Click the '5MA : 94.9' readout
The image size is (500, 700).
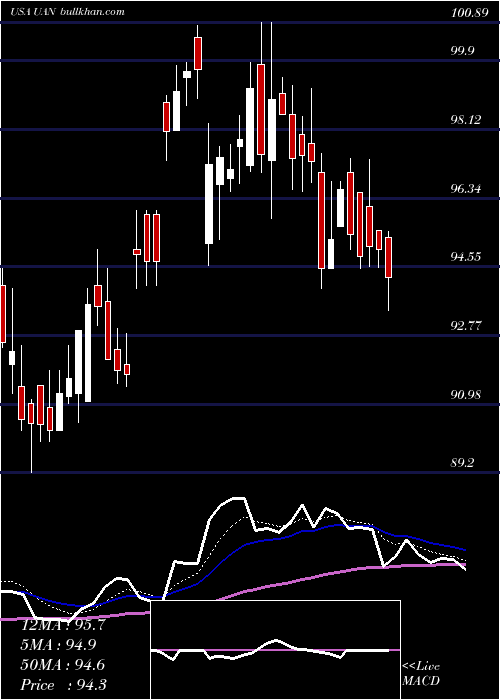tap(58, 645)
